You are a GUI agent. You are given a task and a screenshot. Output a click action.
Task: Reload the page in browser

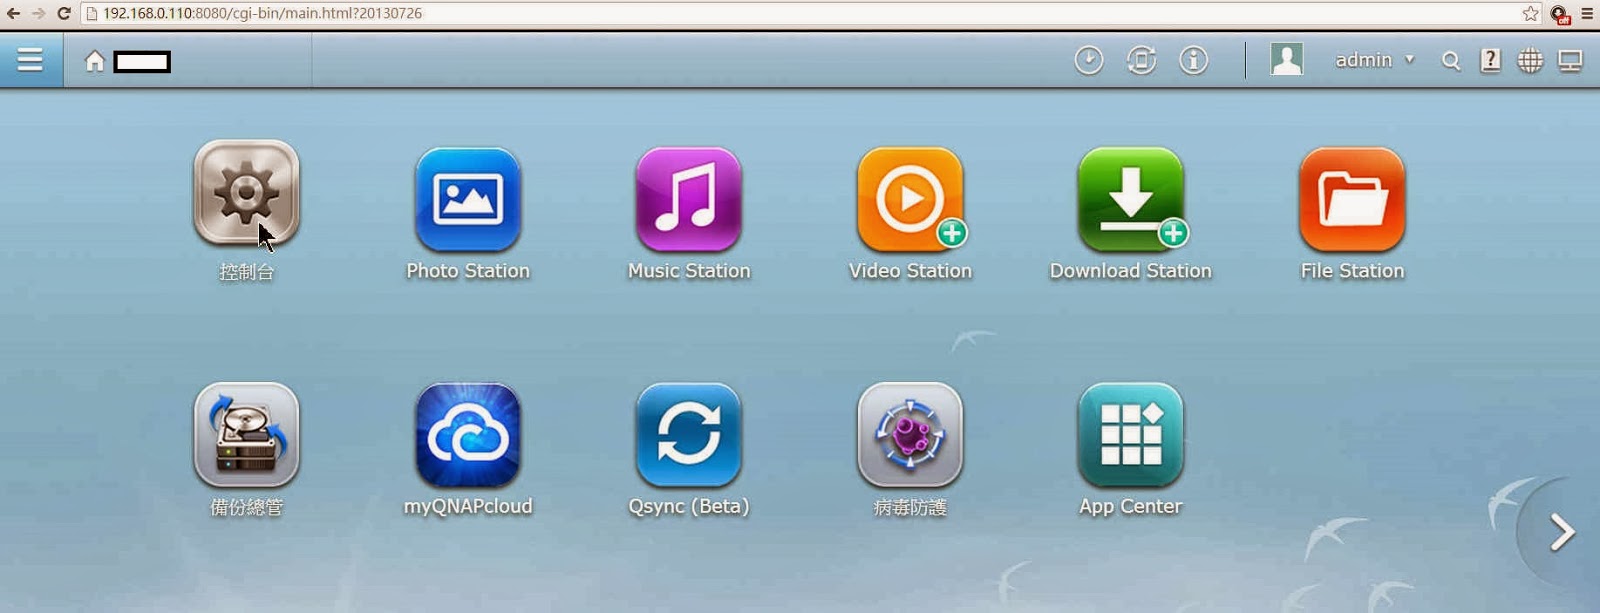click(x=64, y=13)
